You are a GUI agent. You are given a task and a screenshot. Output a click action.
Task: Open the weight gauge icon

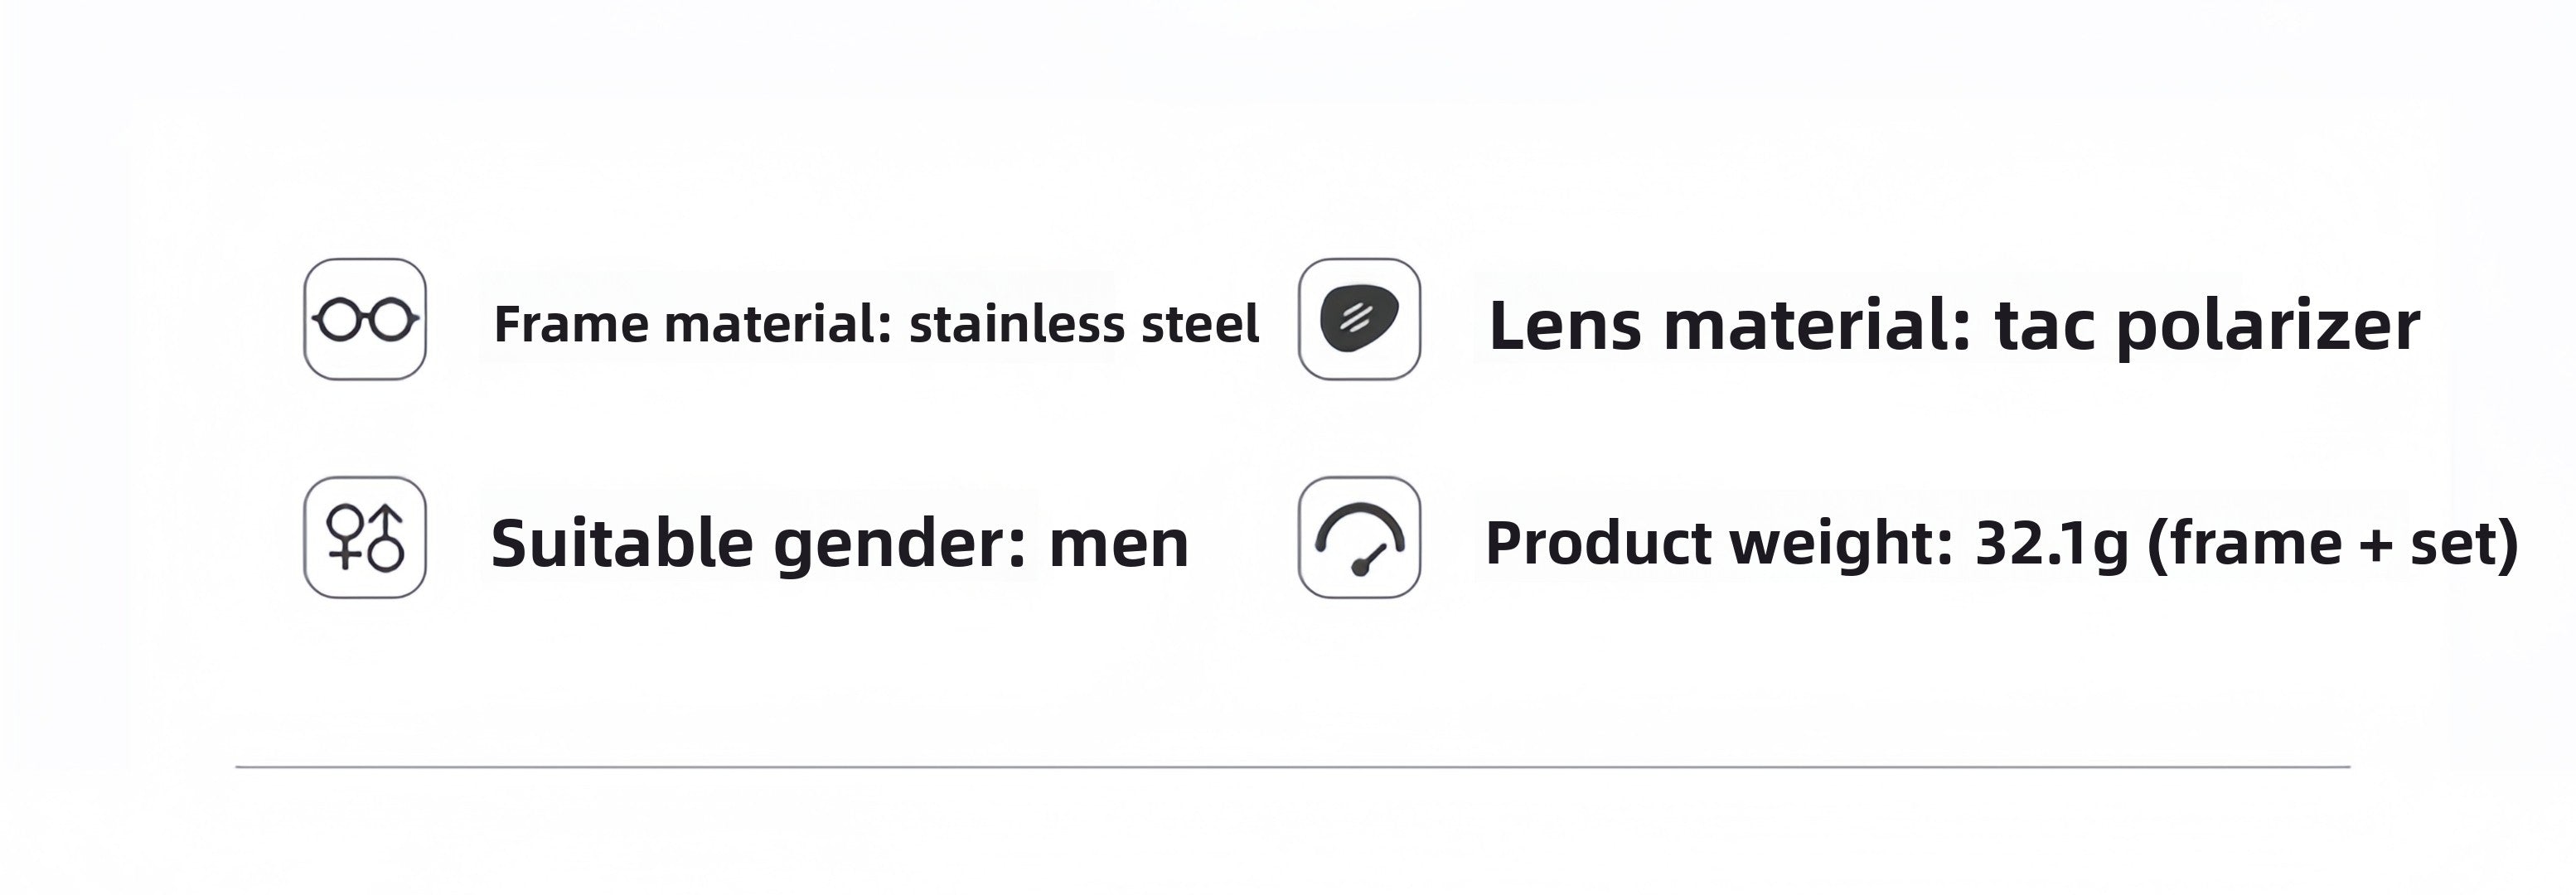pyautogui.click(x=1359, y=538)
